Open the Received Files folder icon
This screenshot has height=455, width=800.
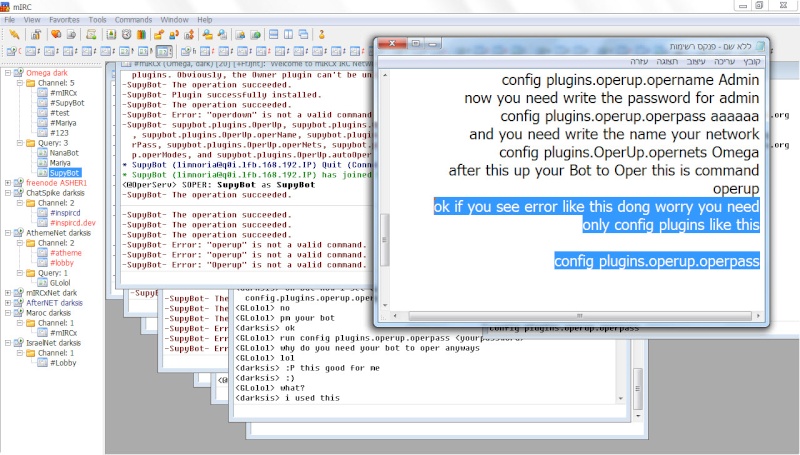(207, 35)
